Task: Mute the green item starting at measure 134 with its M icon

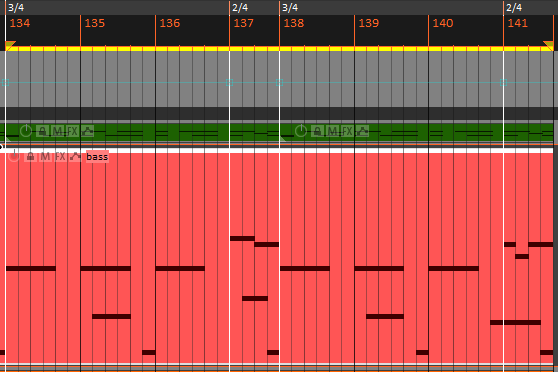Action: coord(57,131)
